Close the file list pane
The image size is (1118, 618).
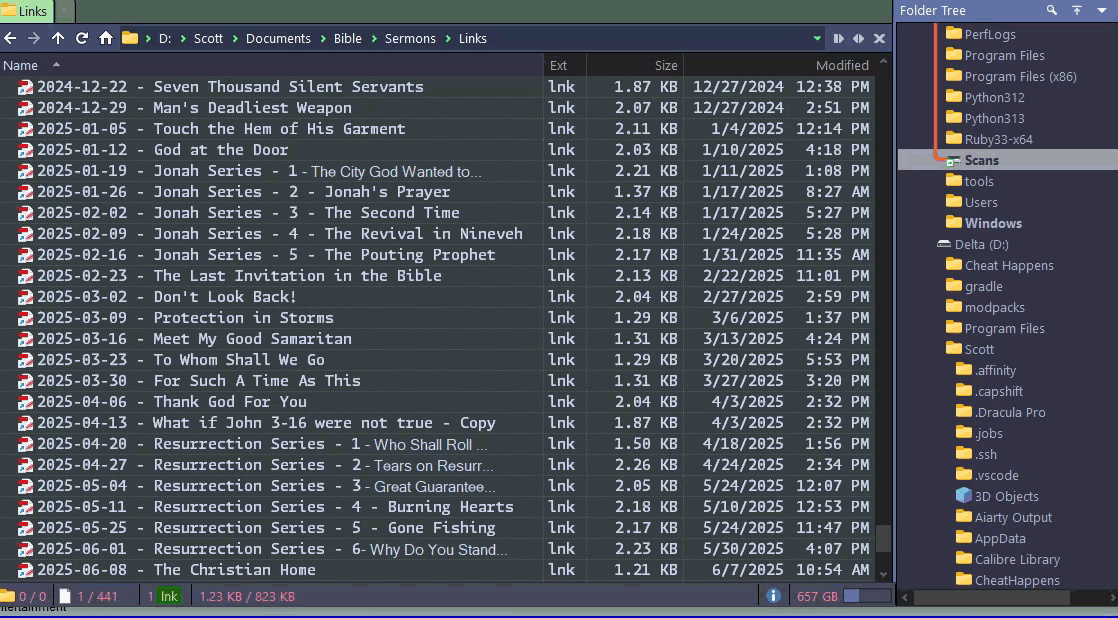click(879, 38)
